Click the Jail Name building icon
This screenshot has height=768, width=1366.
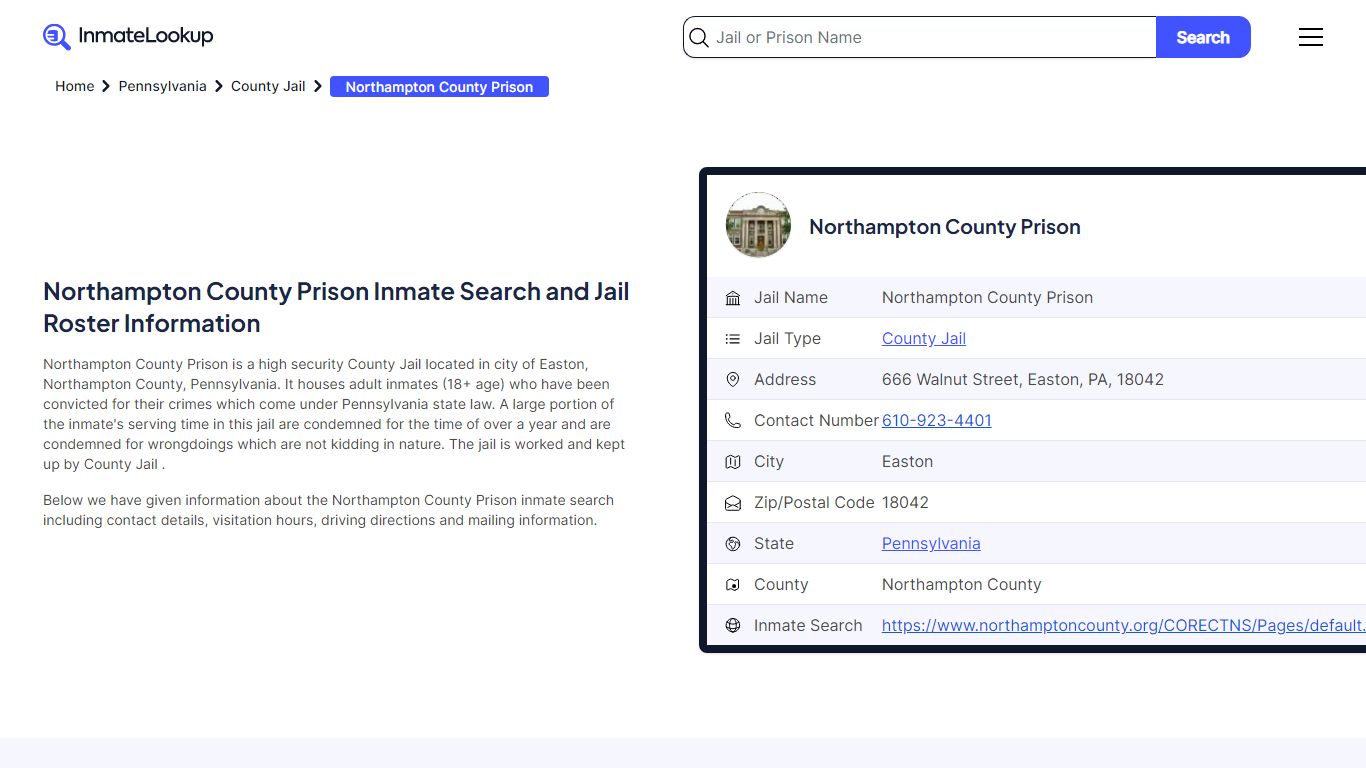pyautogui.click(x=733, y=298)
